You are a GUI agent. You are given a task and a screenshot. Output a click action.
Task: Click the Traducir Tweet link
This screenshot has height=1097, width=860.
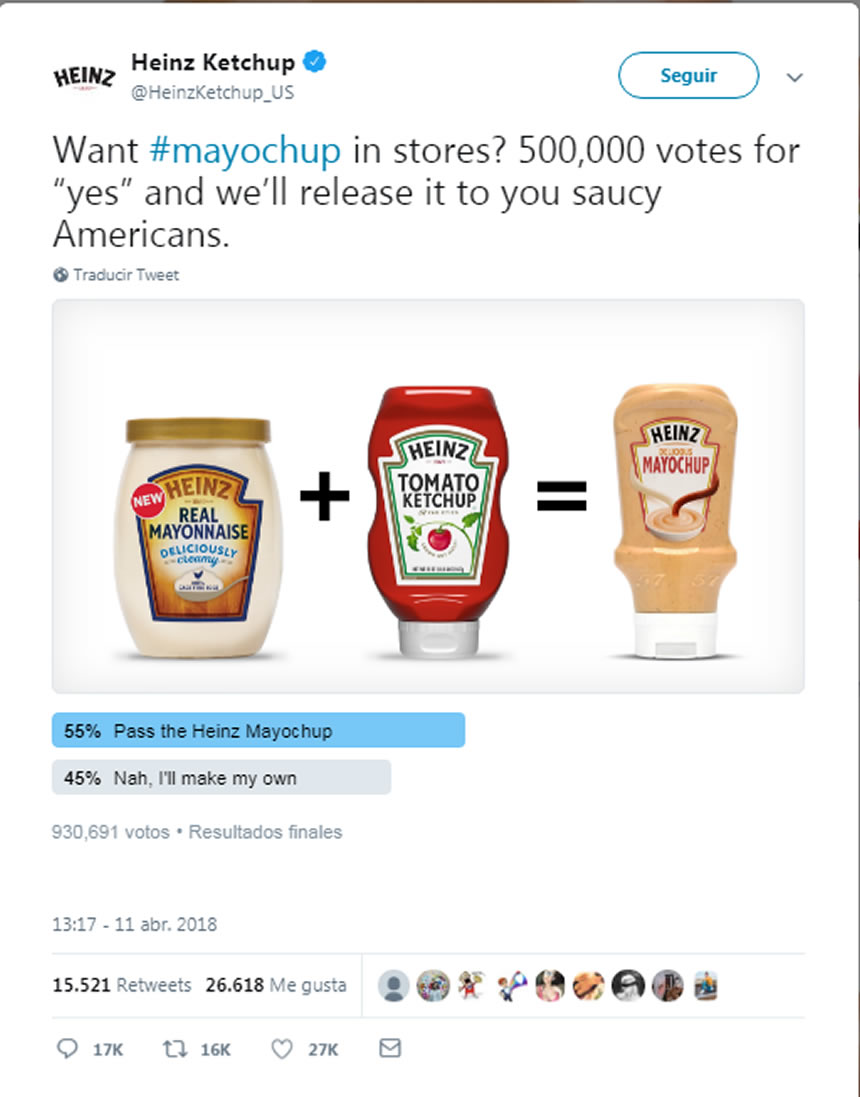[126, 274]
